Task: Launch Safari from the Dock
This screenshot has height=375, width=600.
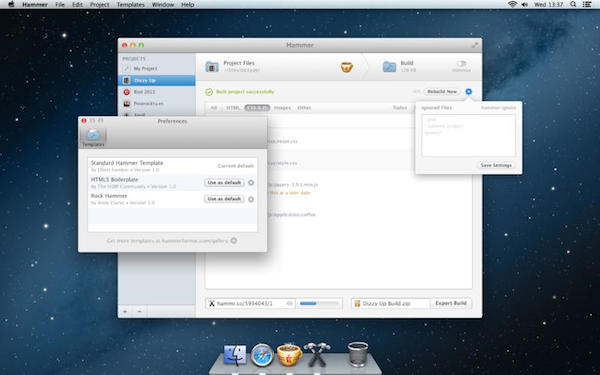Action: pos(262,355)
